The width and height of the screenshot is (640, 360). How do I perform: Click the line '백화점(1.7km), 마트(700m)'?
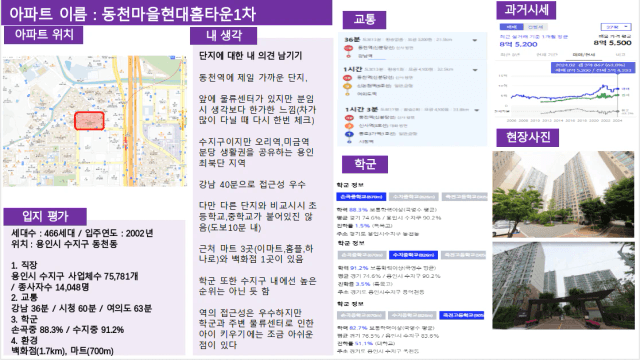pyautogui.click(x=62, y=351)
